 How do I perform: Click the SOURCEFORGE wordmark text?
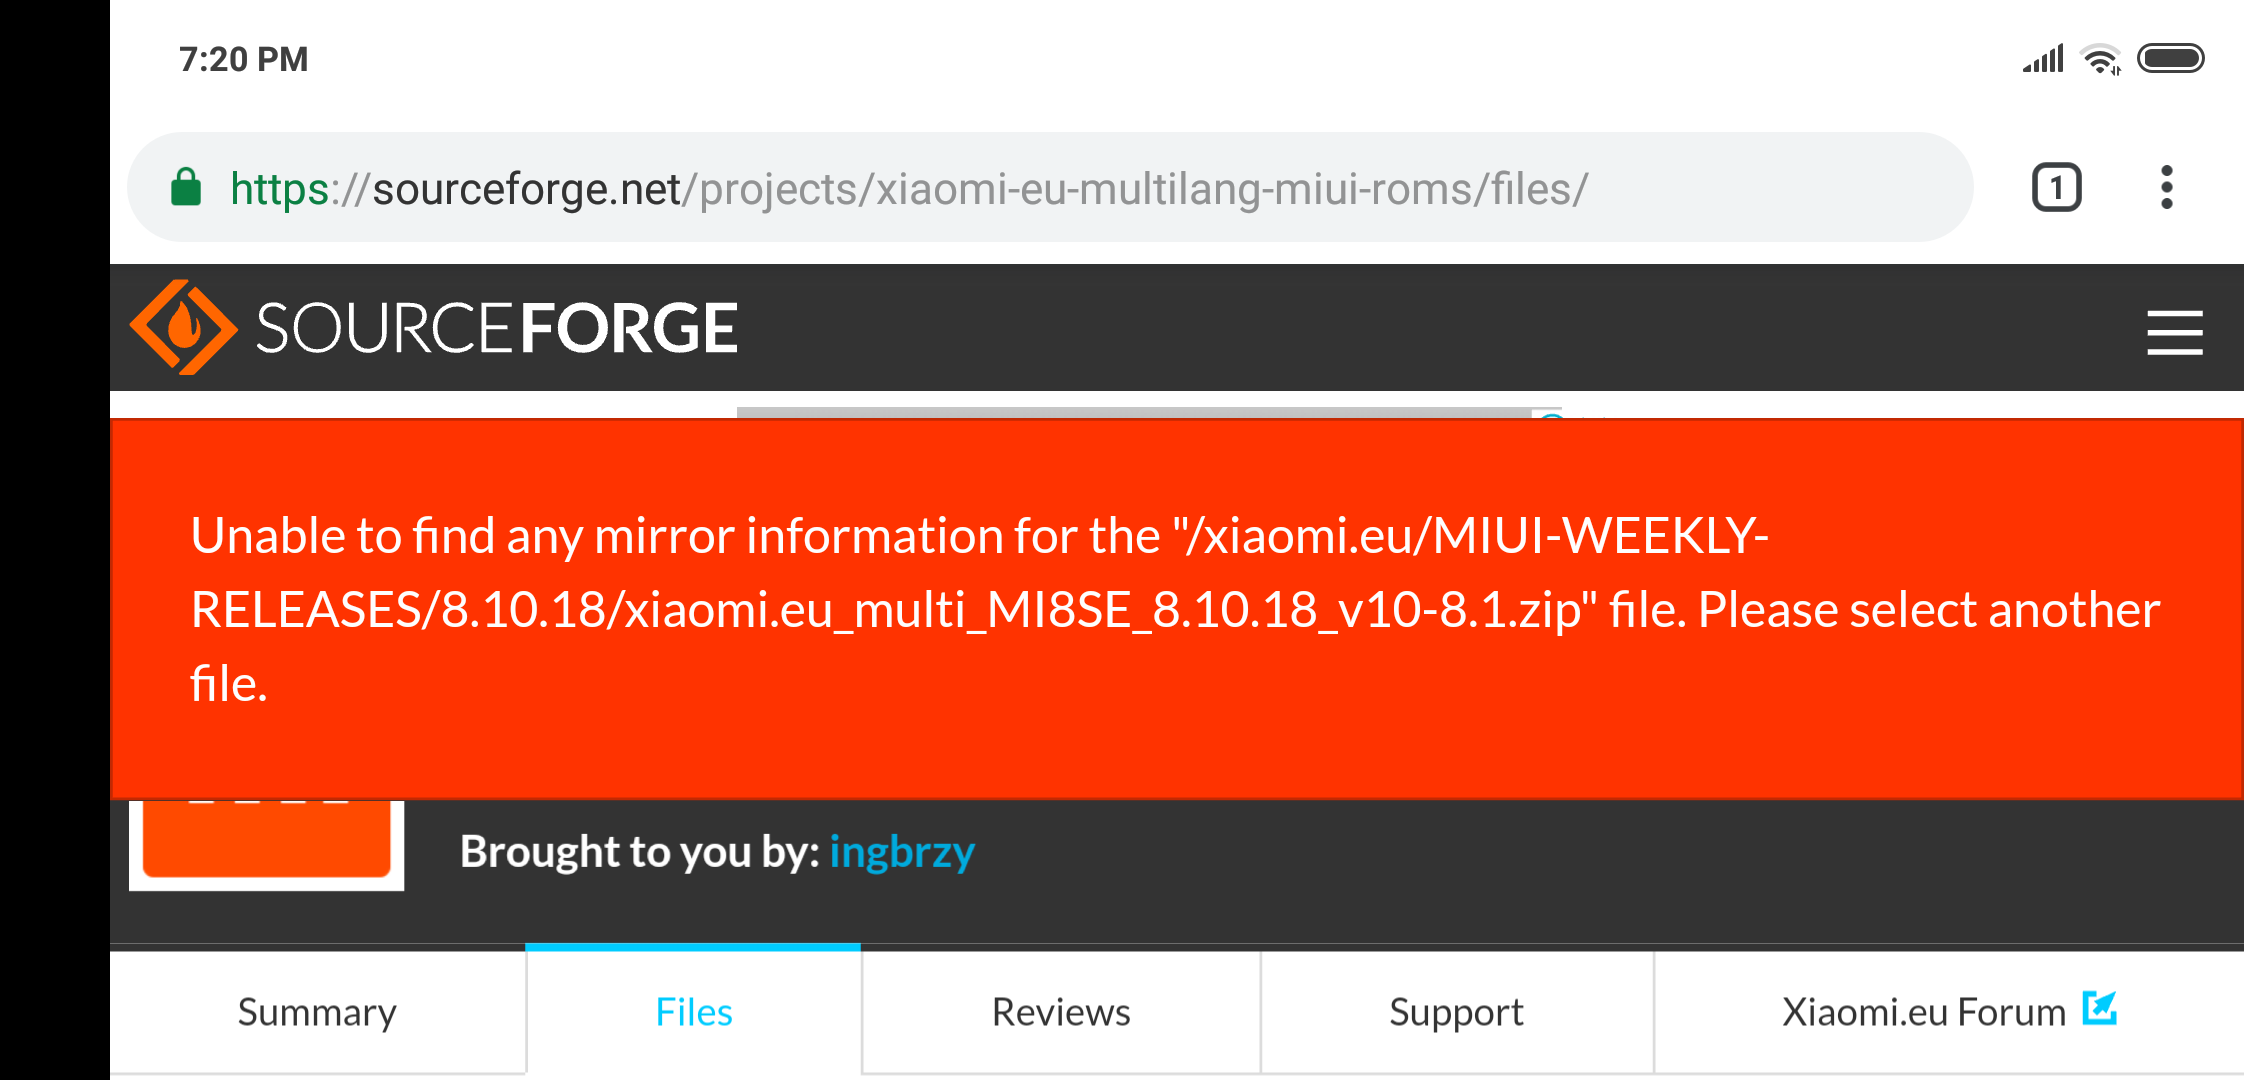497,329
